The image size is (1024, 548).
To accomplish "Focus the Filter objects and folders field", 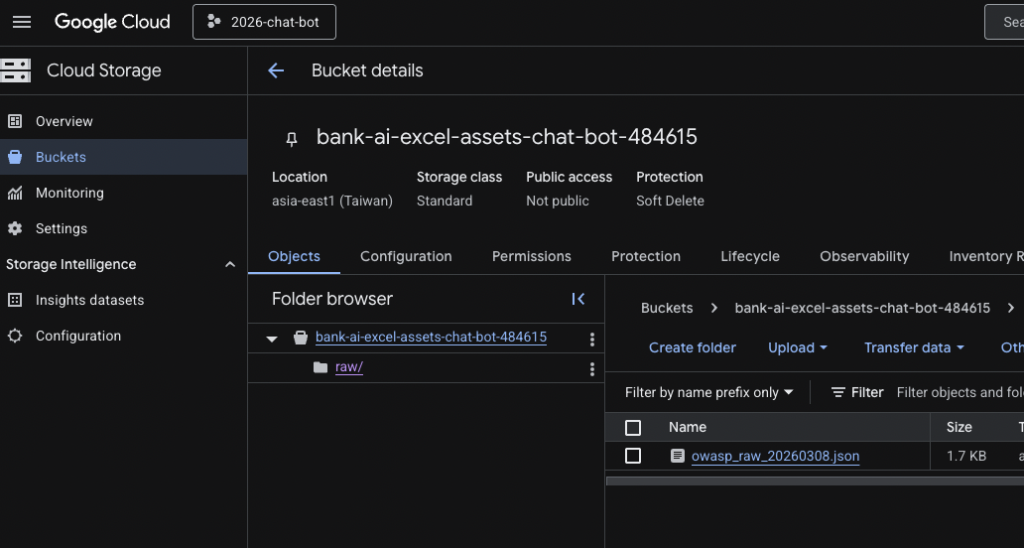I will coord(959,393).
